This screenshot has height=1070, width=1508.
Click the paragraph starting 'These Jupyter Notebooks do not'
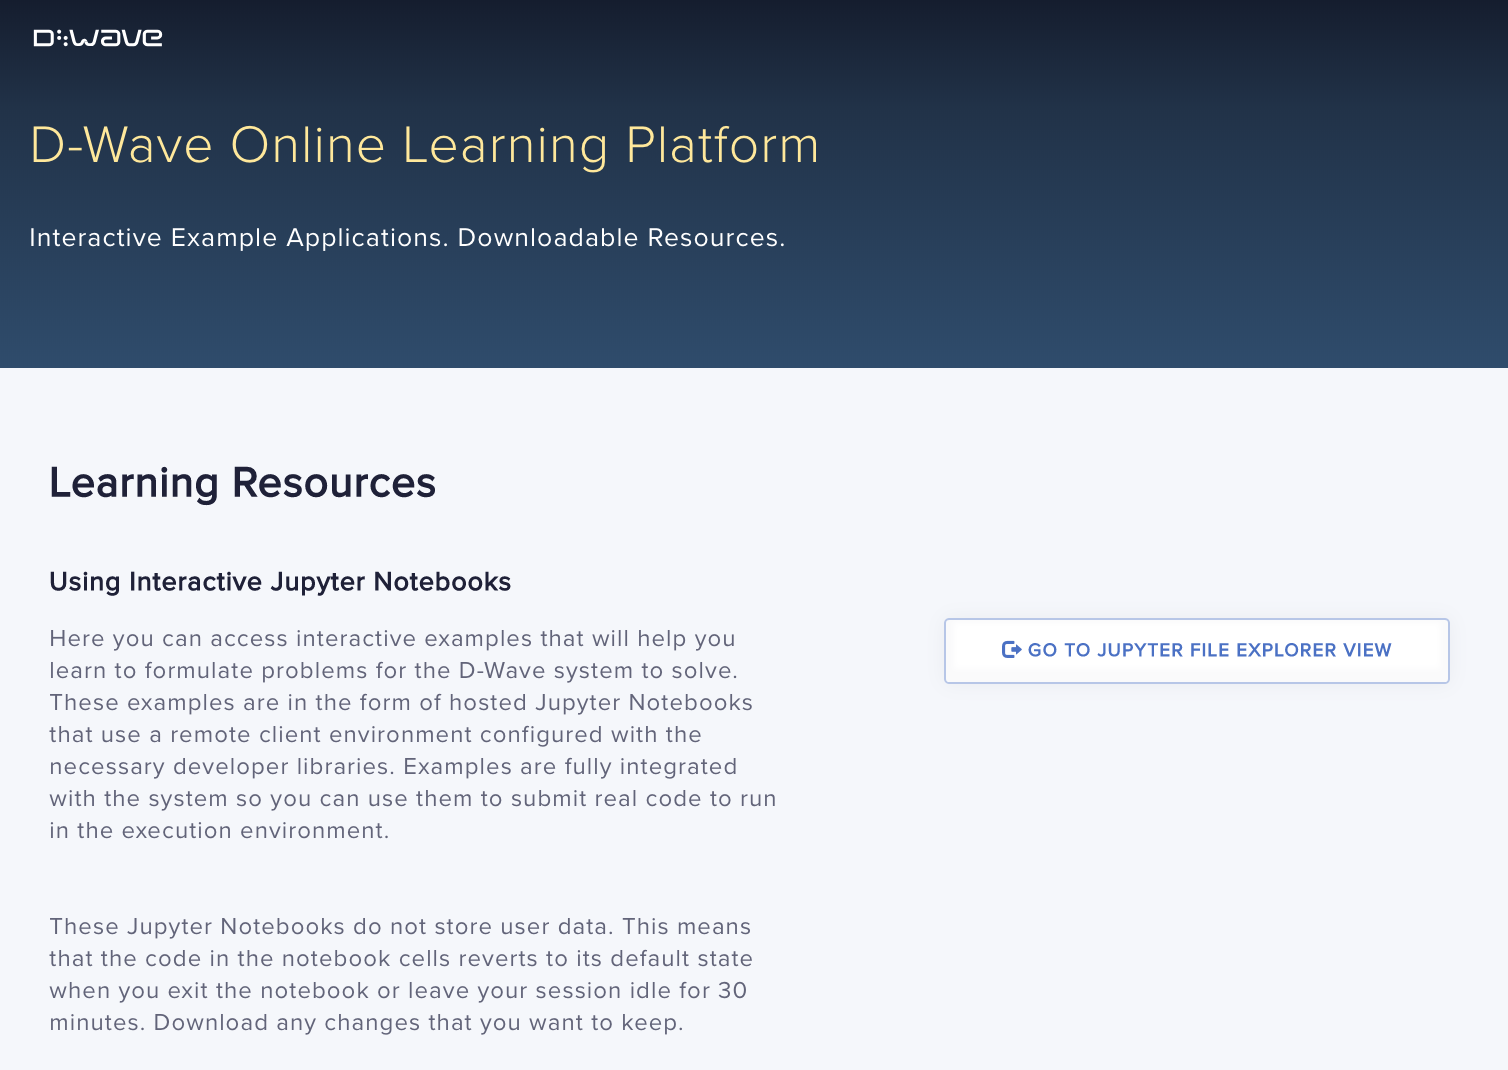[x=401, y=975]
